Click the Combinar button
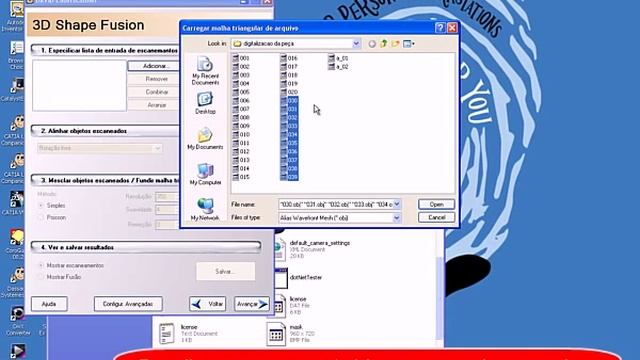The width and height of the screenshot is (640, 360). pos(154,92)
